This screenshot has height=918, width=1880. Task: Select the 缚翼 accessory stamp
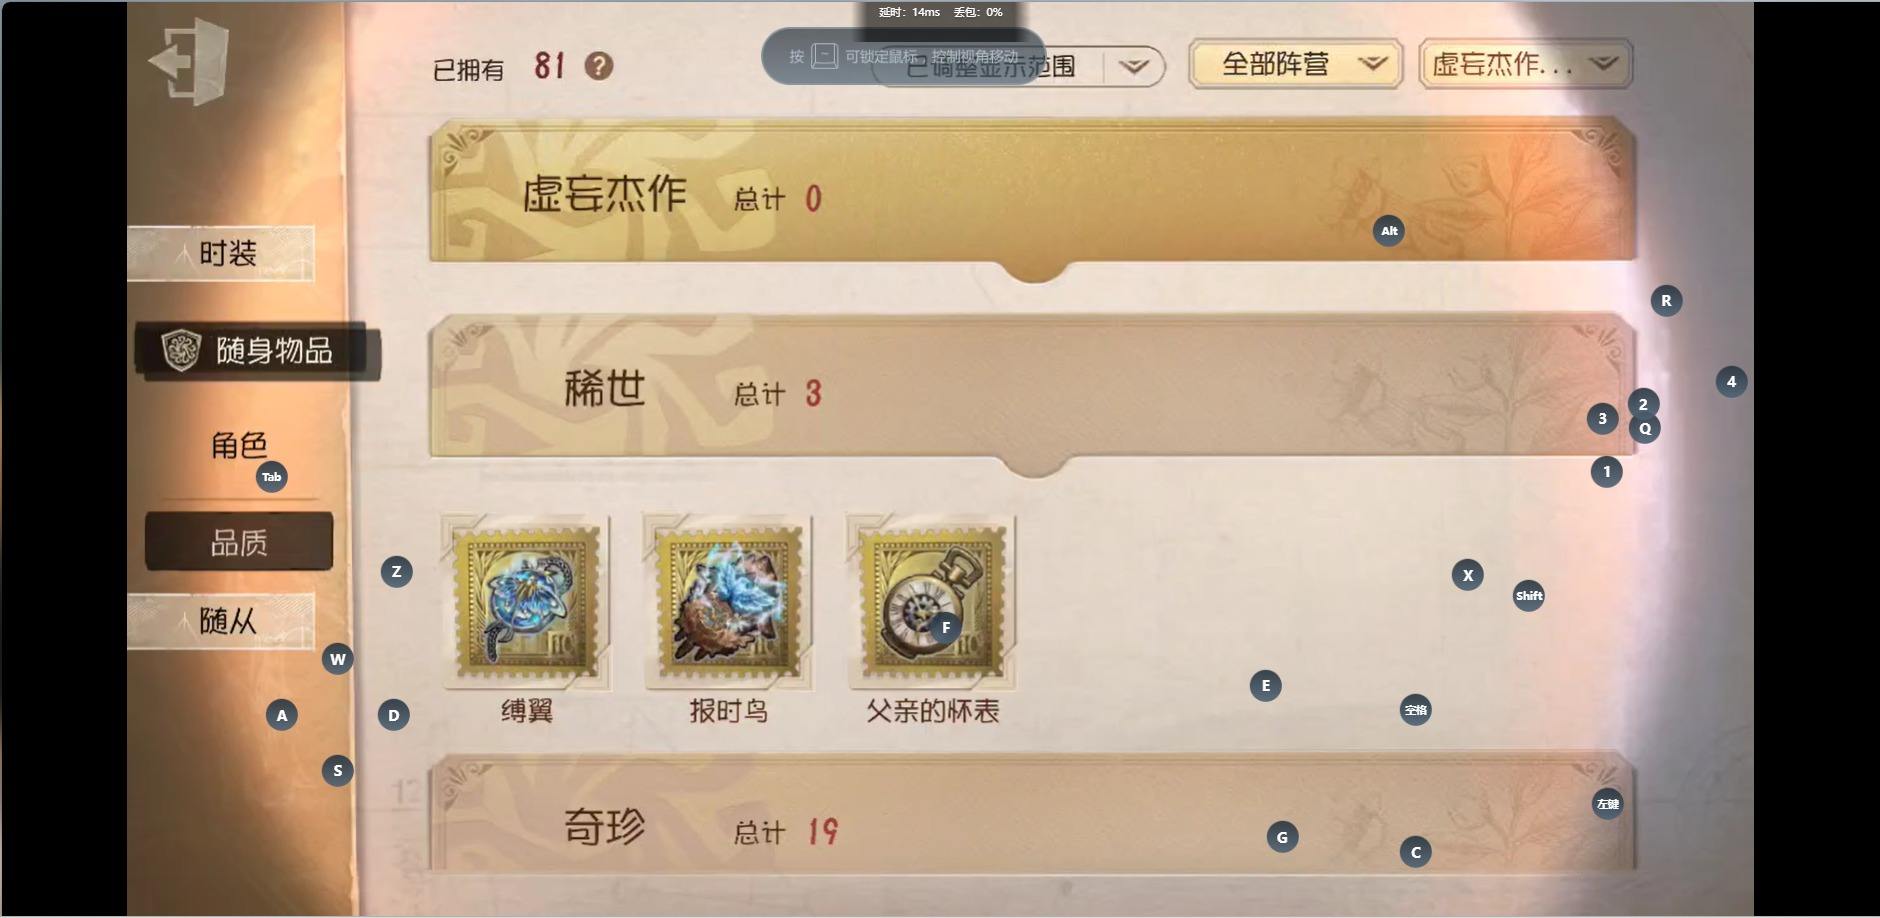point(526,602)
